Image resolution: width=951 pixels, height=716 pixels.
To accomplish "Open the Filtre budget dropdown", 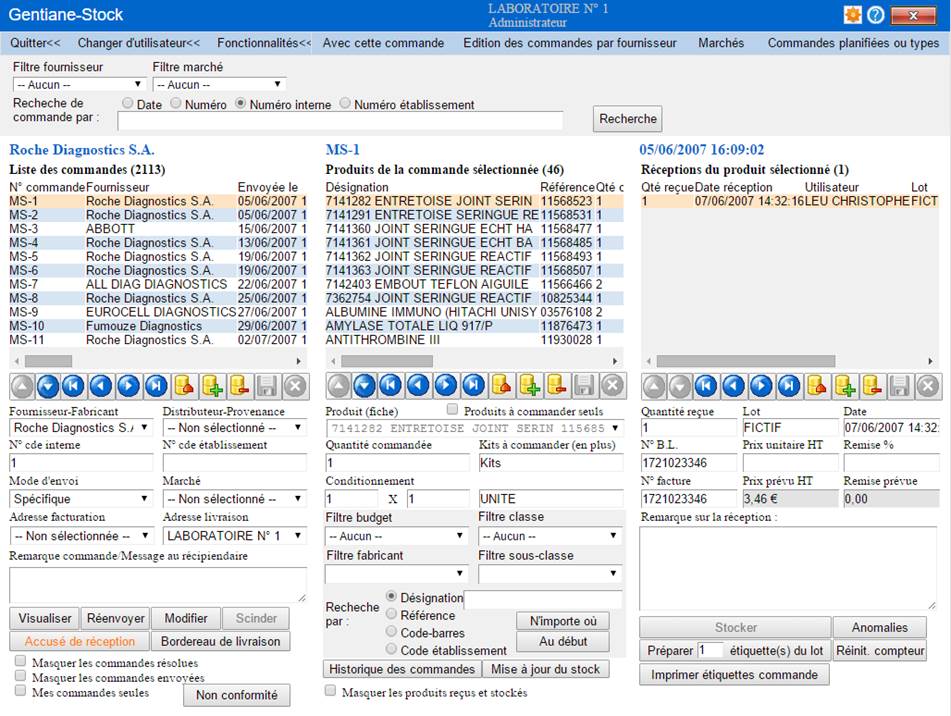I will pos(396,536).
